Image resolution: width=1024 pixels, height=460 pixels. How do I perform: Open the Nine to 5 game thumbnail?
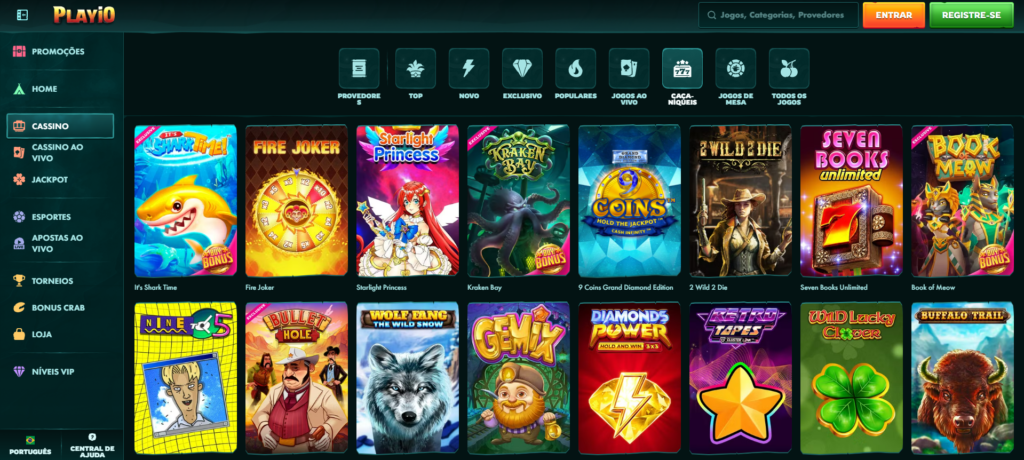(185, 378)
